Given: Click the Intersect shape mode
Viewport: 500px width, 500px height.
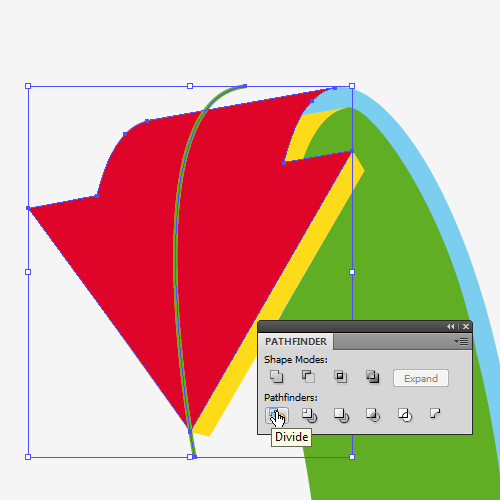Looking at the screenshot, I should (x=340, y=377).
